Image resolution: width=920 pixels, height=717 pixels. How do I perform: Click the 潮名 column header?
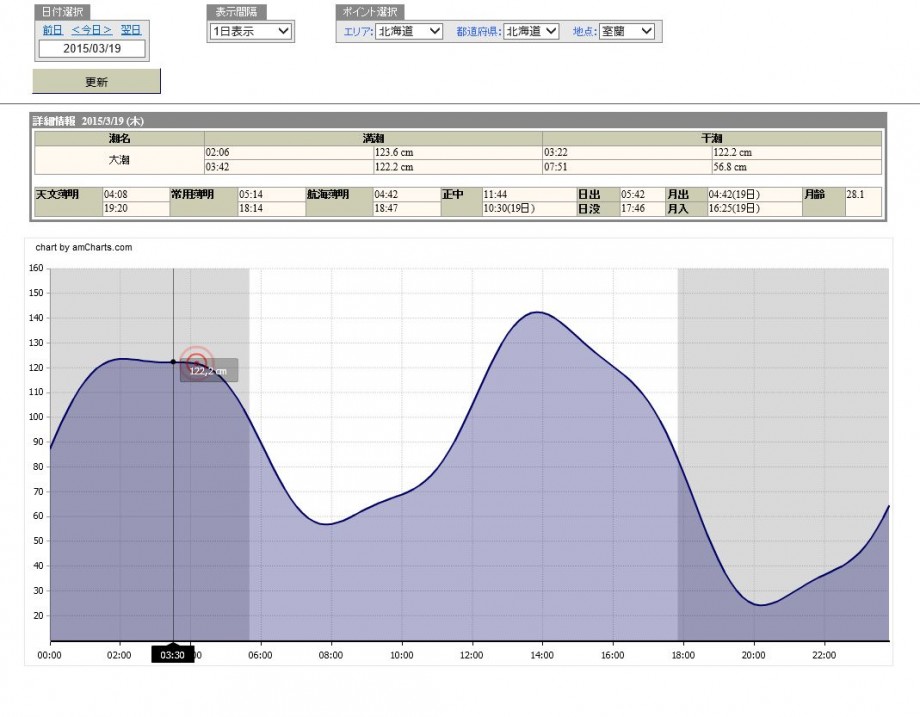coord(119,138)
